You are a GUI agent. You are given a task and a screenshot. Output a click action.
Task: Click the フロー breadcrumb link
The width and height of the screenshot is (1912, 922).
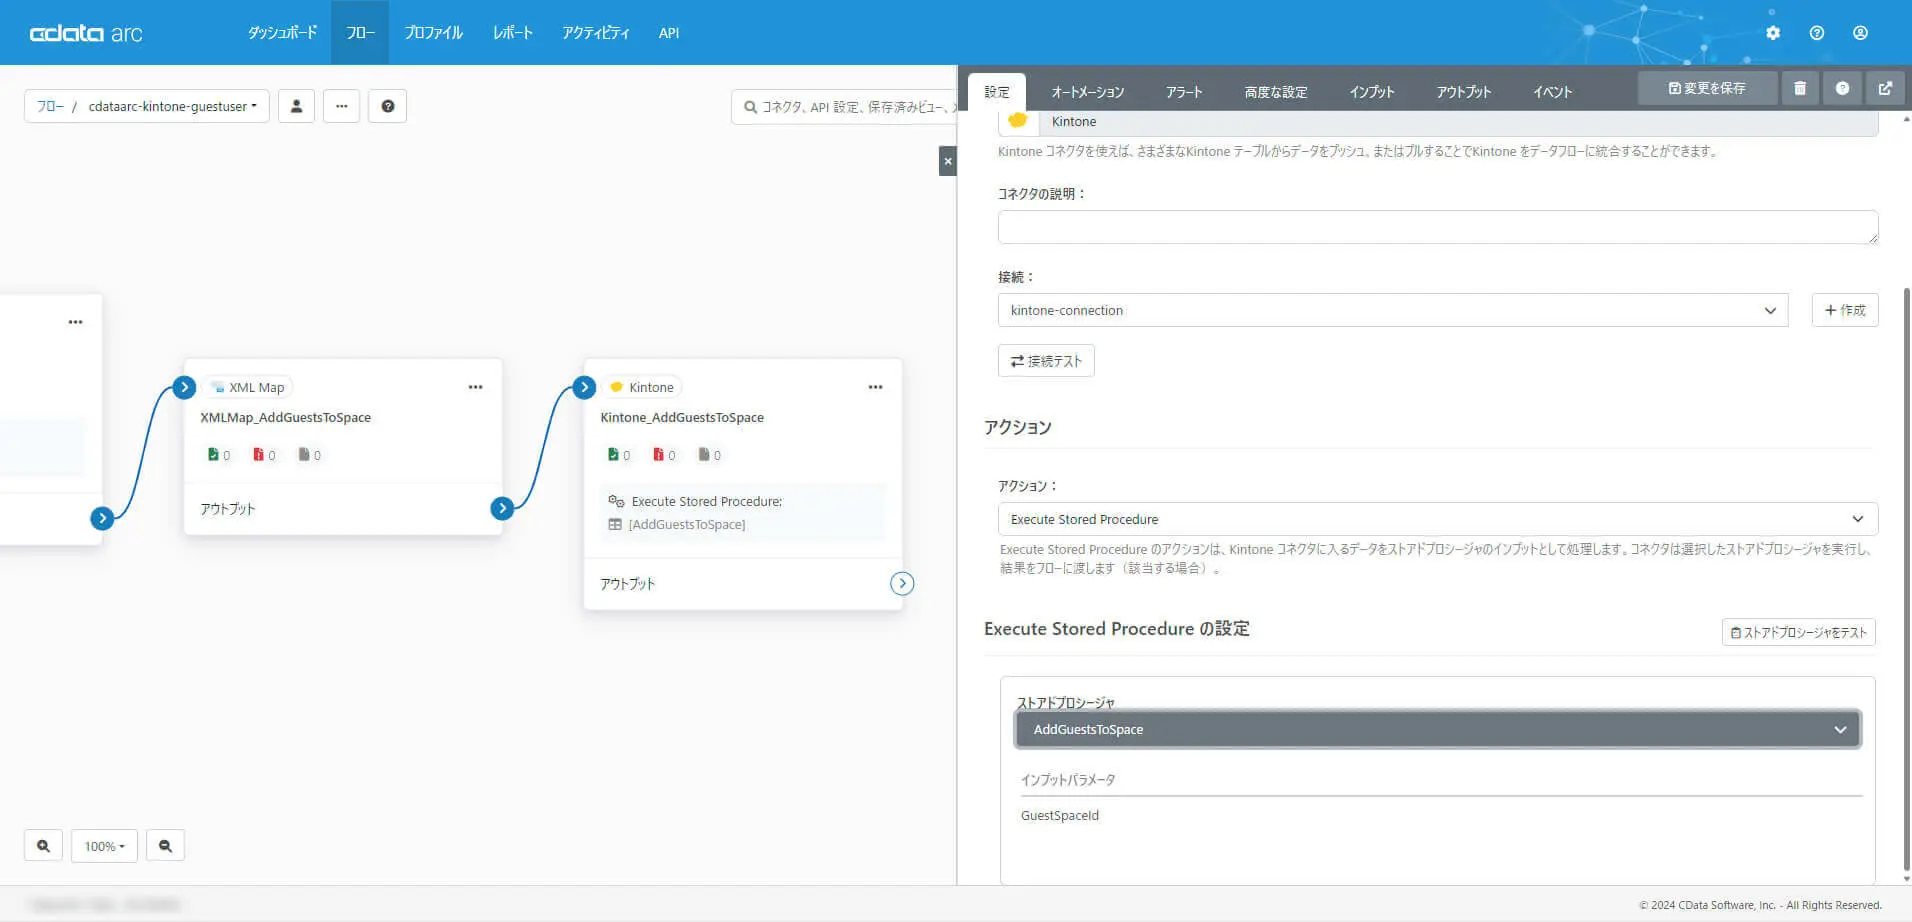click(x=50, y=106)
